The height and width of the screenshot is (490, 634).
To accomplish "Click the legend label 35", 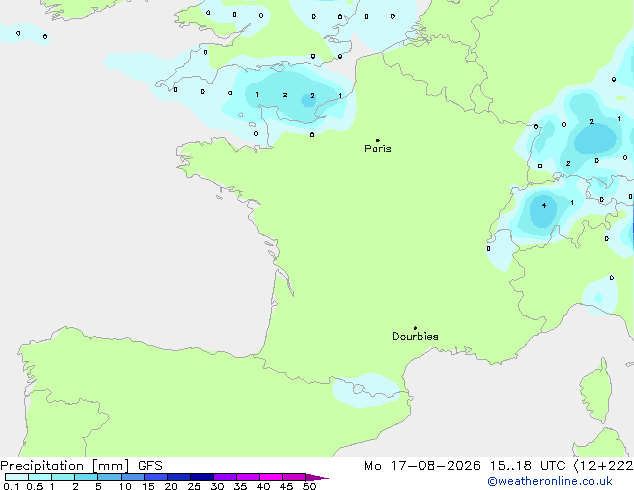I will [240, 486].
